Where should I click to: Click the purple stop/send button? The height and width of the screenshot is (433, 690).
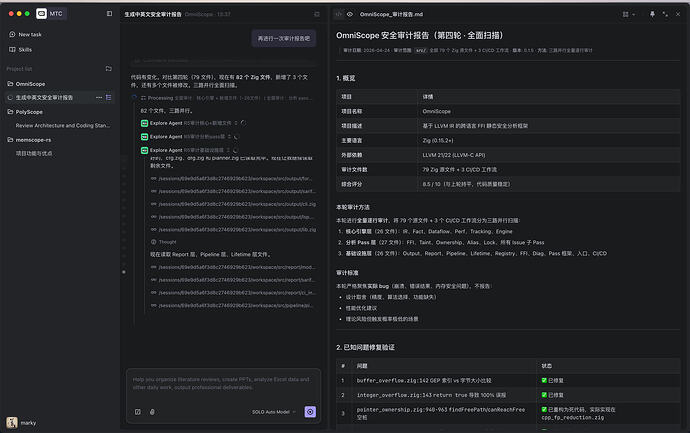(310, 412)
